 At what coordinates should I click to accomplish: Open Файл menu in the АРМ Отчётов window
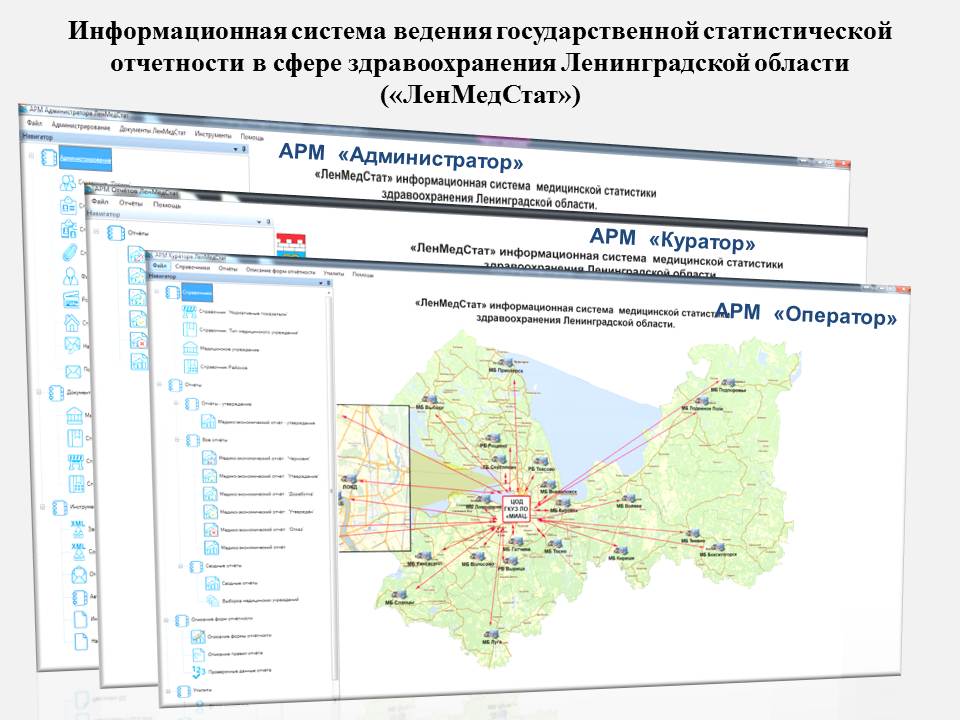coord(100,201)
